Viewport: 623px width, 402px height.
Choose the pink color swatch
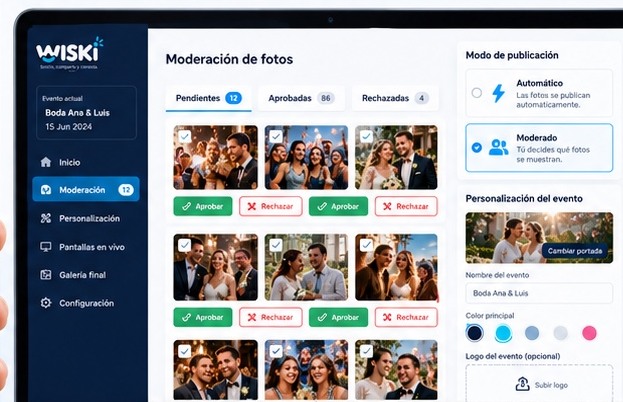[589, 333]
